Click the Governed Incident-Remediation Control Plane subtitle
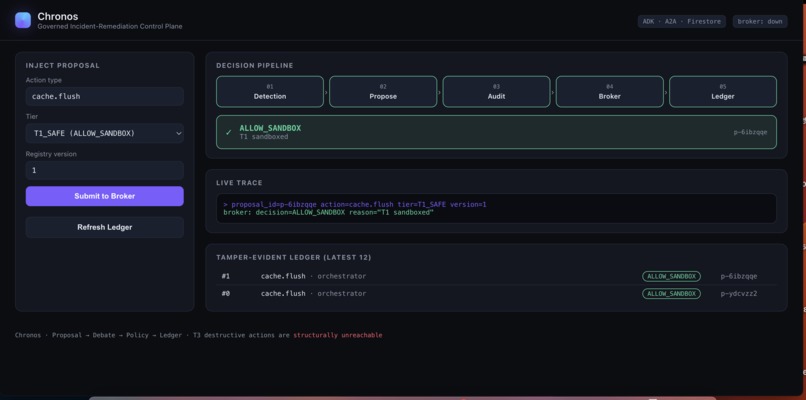The image size is (806, 400). pyautogui.click(x=109, y=26)
